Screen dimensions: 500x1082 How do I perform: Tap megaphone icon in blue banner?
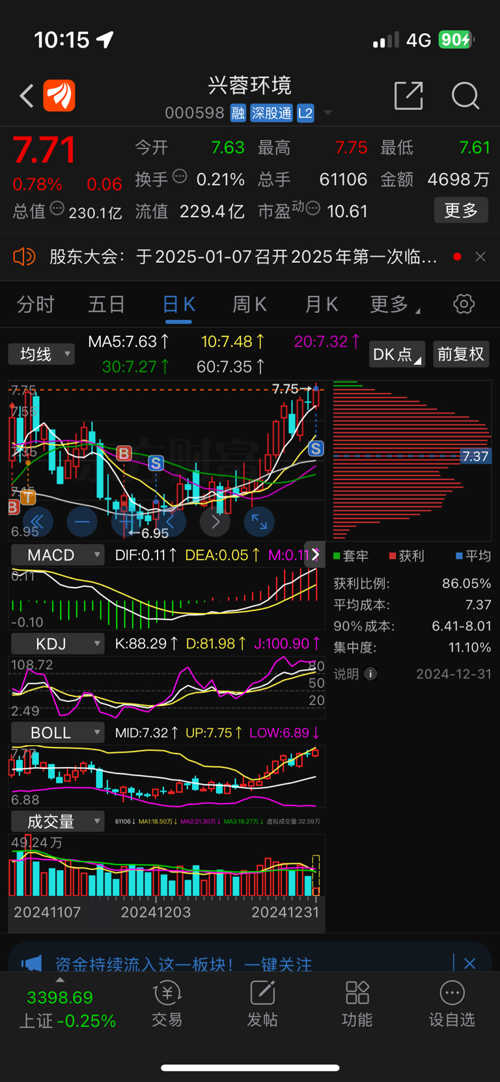pos(32,963)
